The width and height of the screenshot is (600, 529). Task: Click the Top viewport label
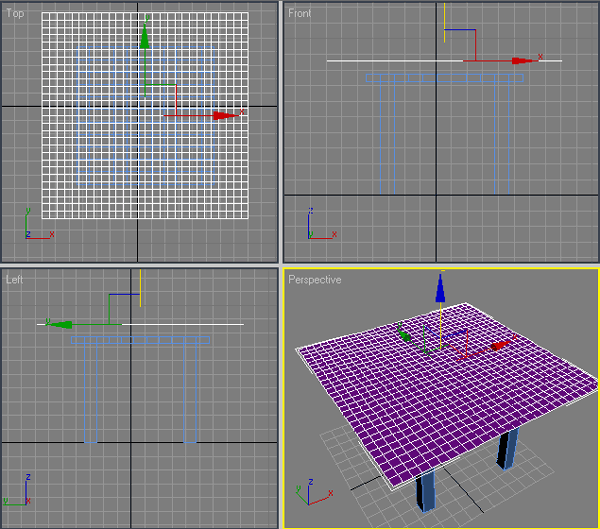pyautogui.click(x=15, y=13)
